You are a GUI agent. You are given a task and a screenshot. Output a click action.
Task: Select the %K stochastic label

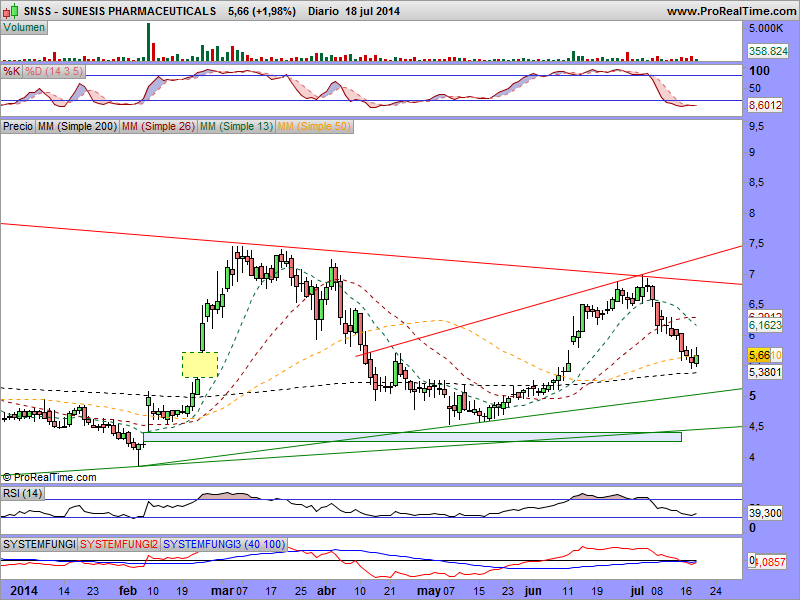click(12, 71)
